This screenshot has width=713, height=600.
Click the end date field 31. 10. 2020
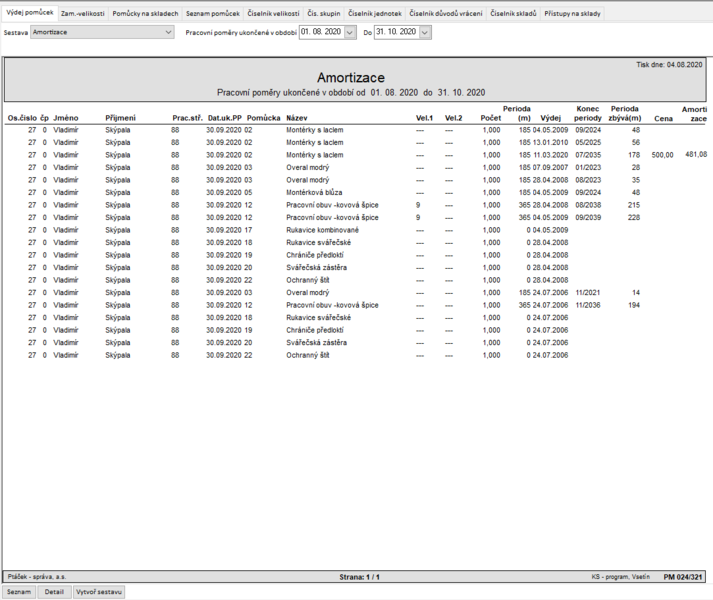397,32
